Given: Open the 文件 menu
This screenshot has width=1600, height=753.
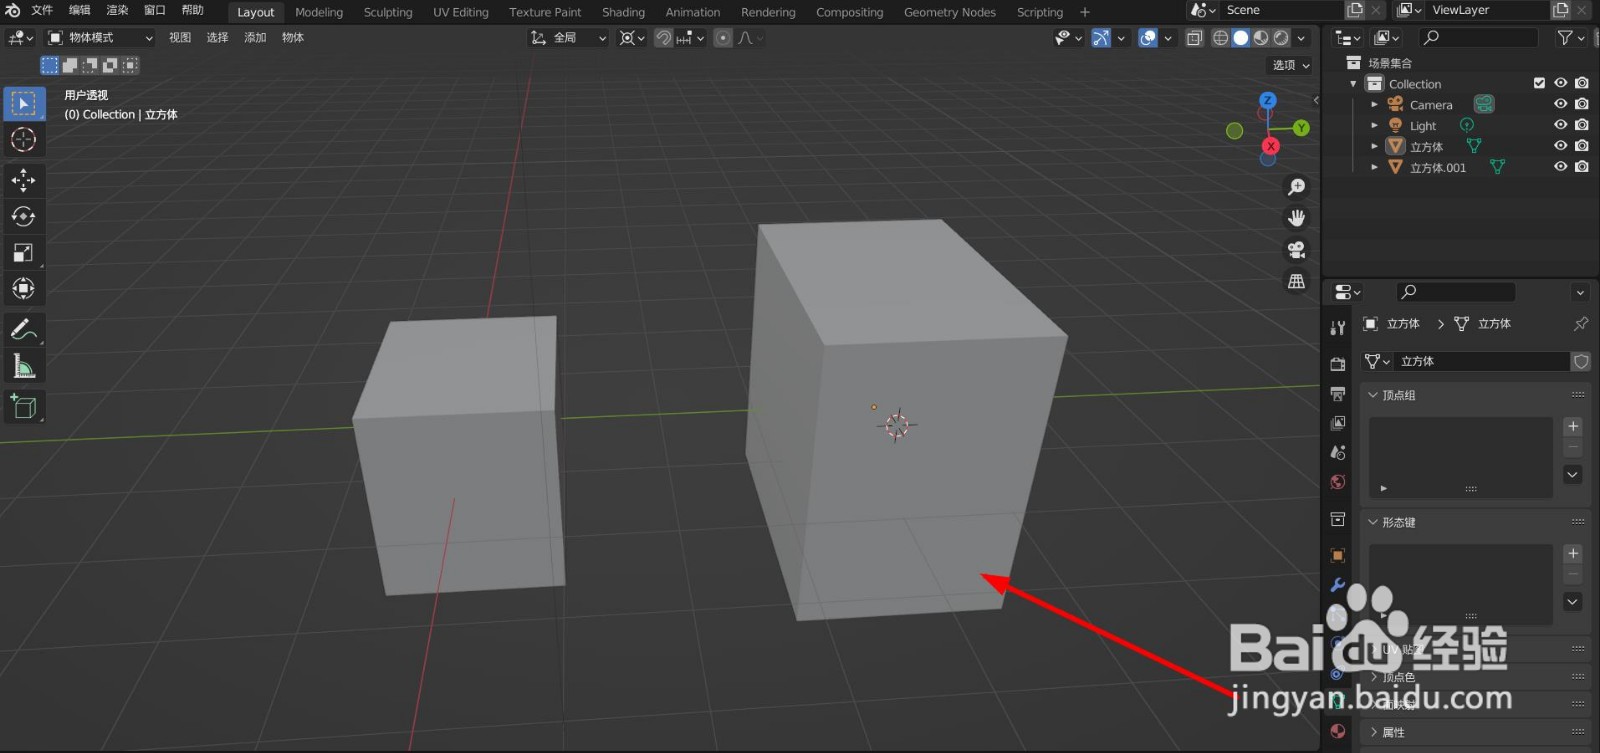Looking at the screenshot, I should click(42, 10).
